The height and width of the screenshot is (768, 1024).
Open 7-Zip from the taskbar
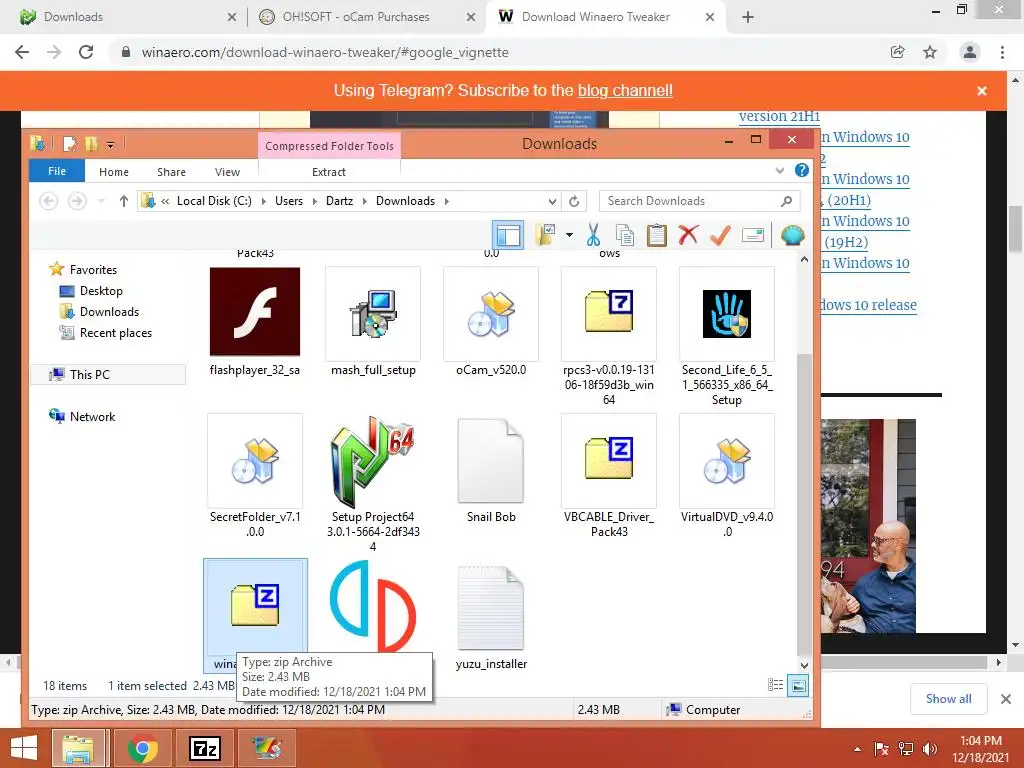click(204, 748)
